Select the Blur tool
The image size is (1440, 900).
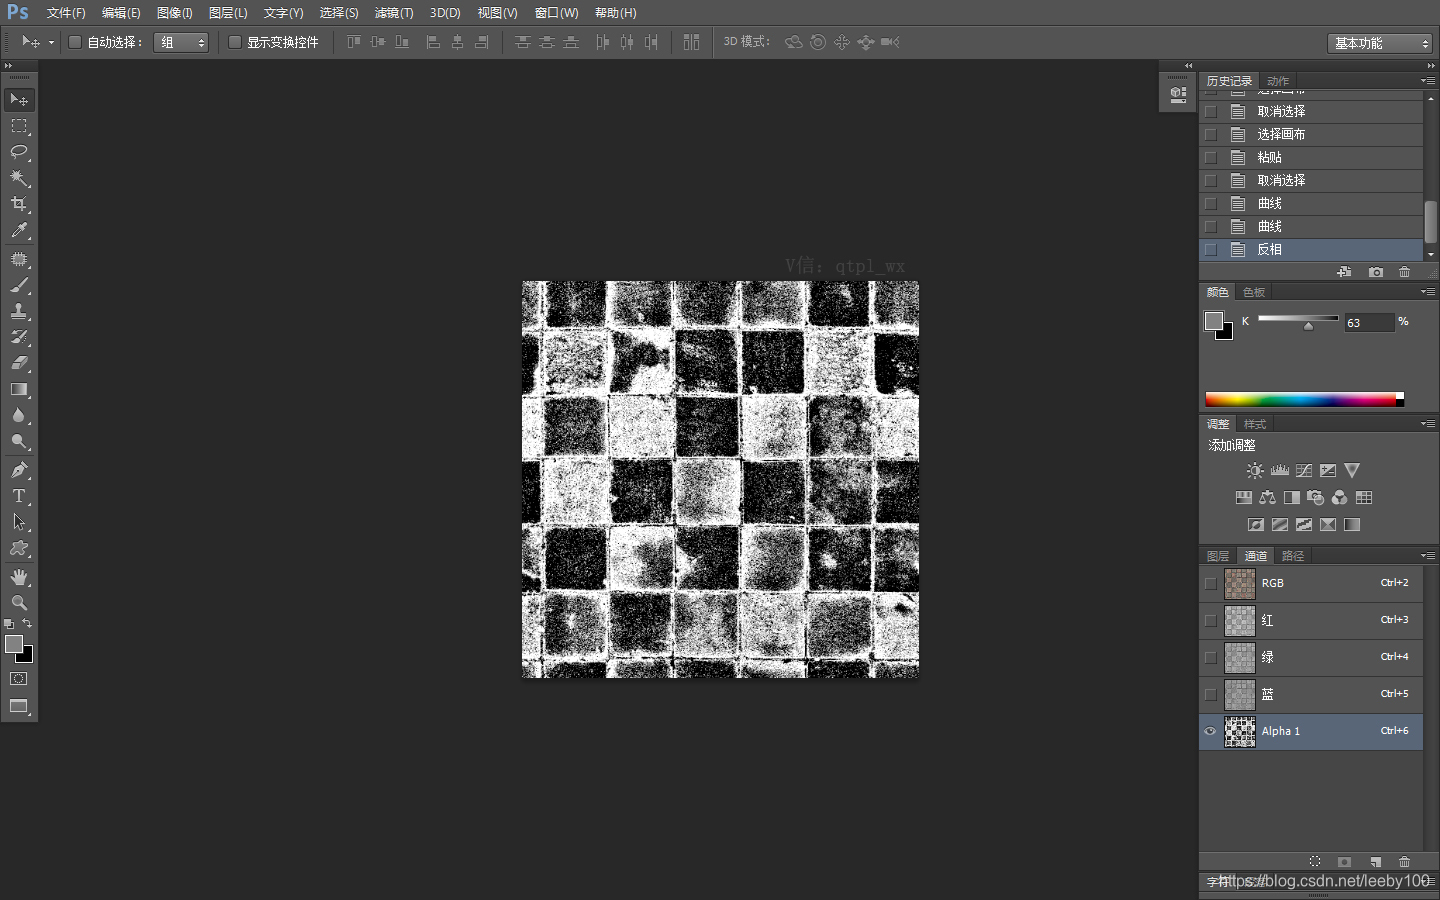click(19, 415)
